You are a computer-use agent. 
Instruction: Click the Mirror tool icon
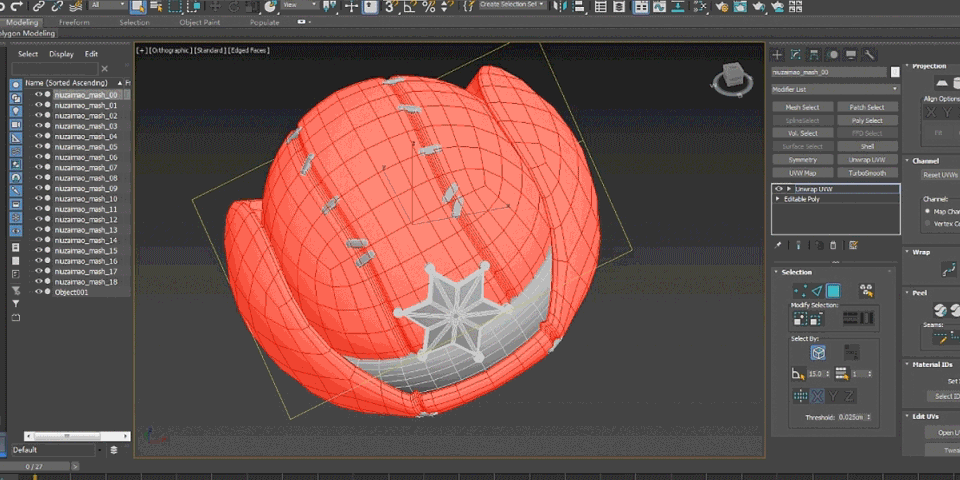click(x=560, y=6)
